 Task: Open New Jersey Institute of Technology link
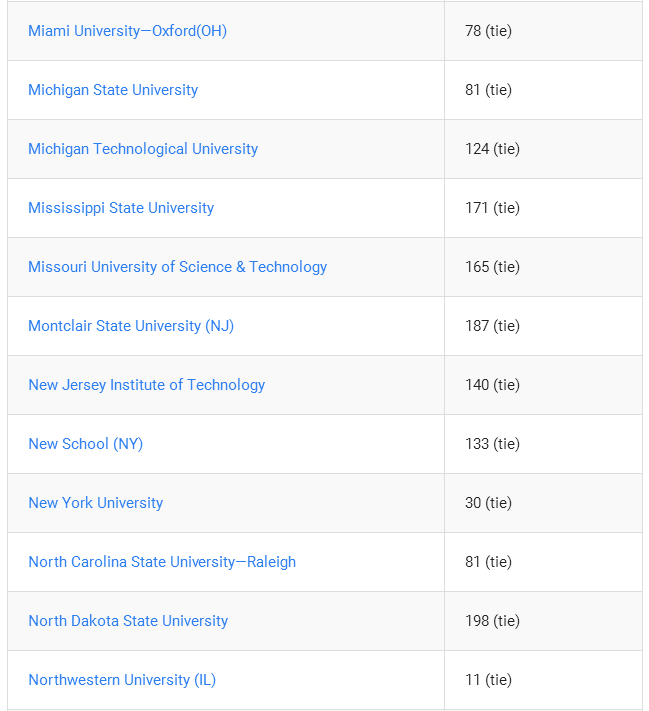coord(146,385)
